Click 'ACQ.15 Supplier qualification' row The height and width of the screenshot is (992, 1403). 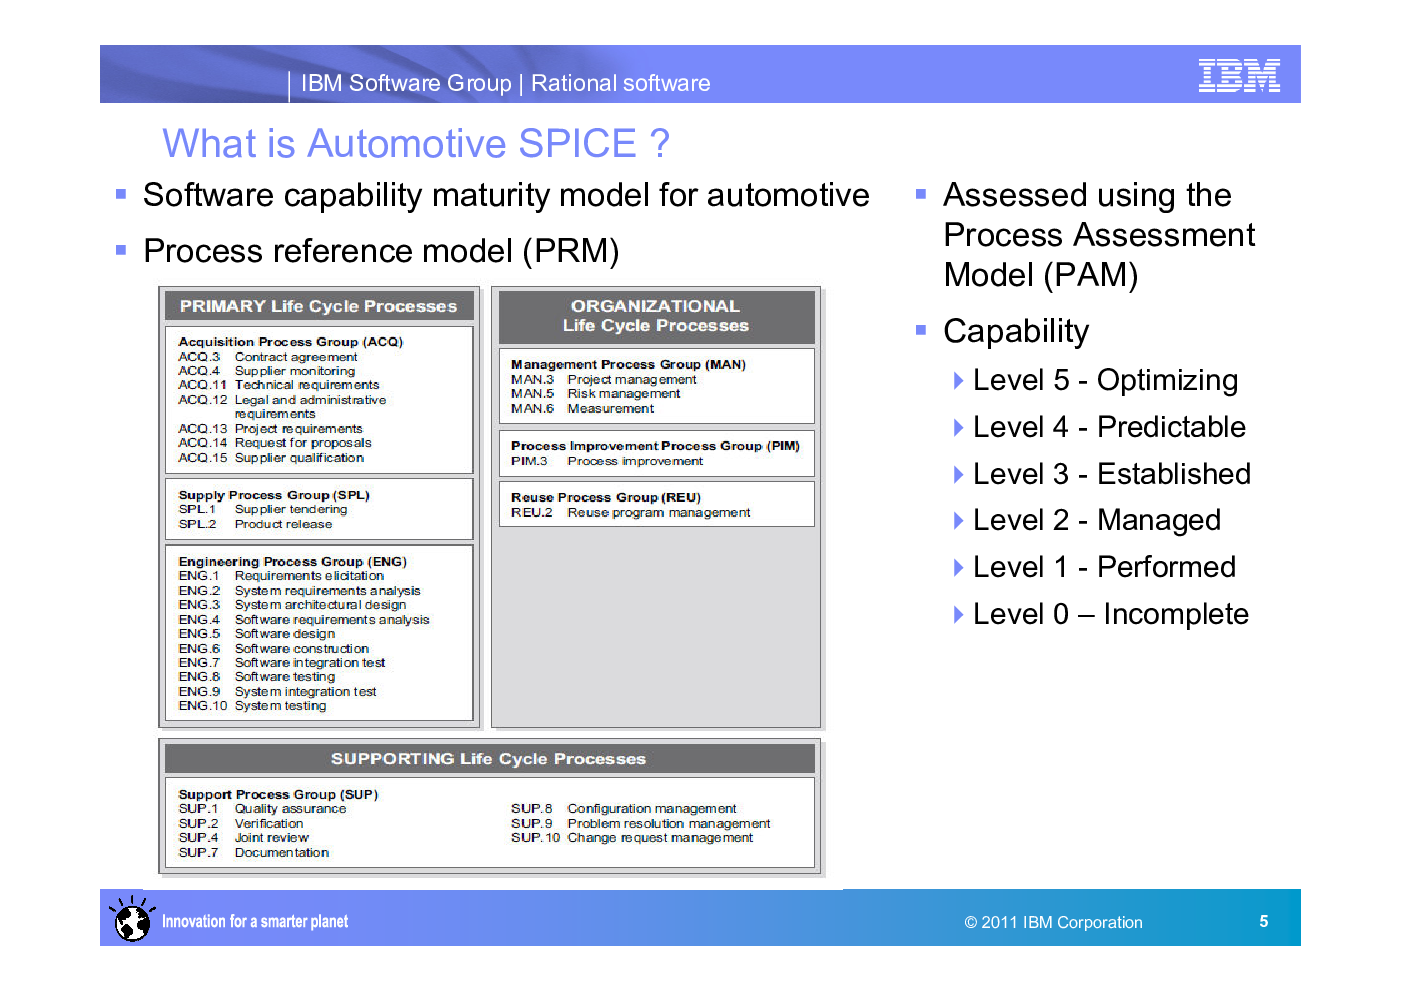coord(271,458)
